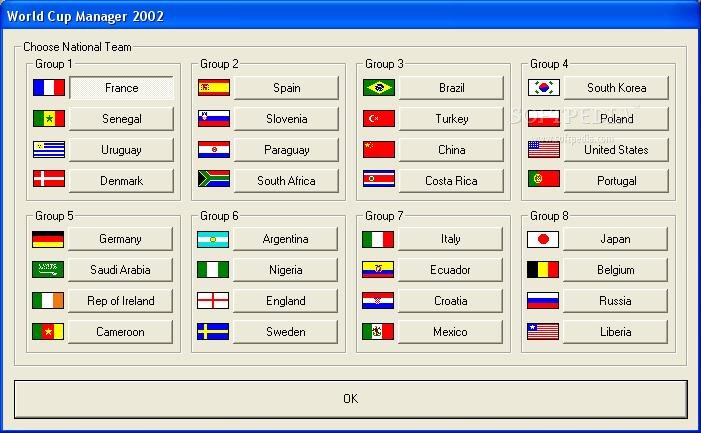This screenshot has width=701, height=433.
Task: Select the Senegal team button
Action: 122,118
